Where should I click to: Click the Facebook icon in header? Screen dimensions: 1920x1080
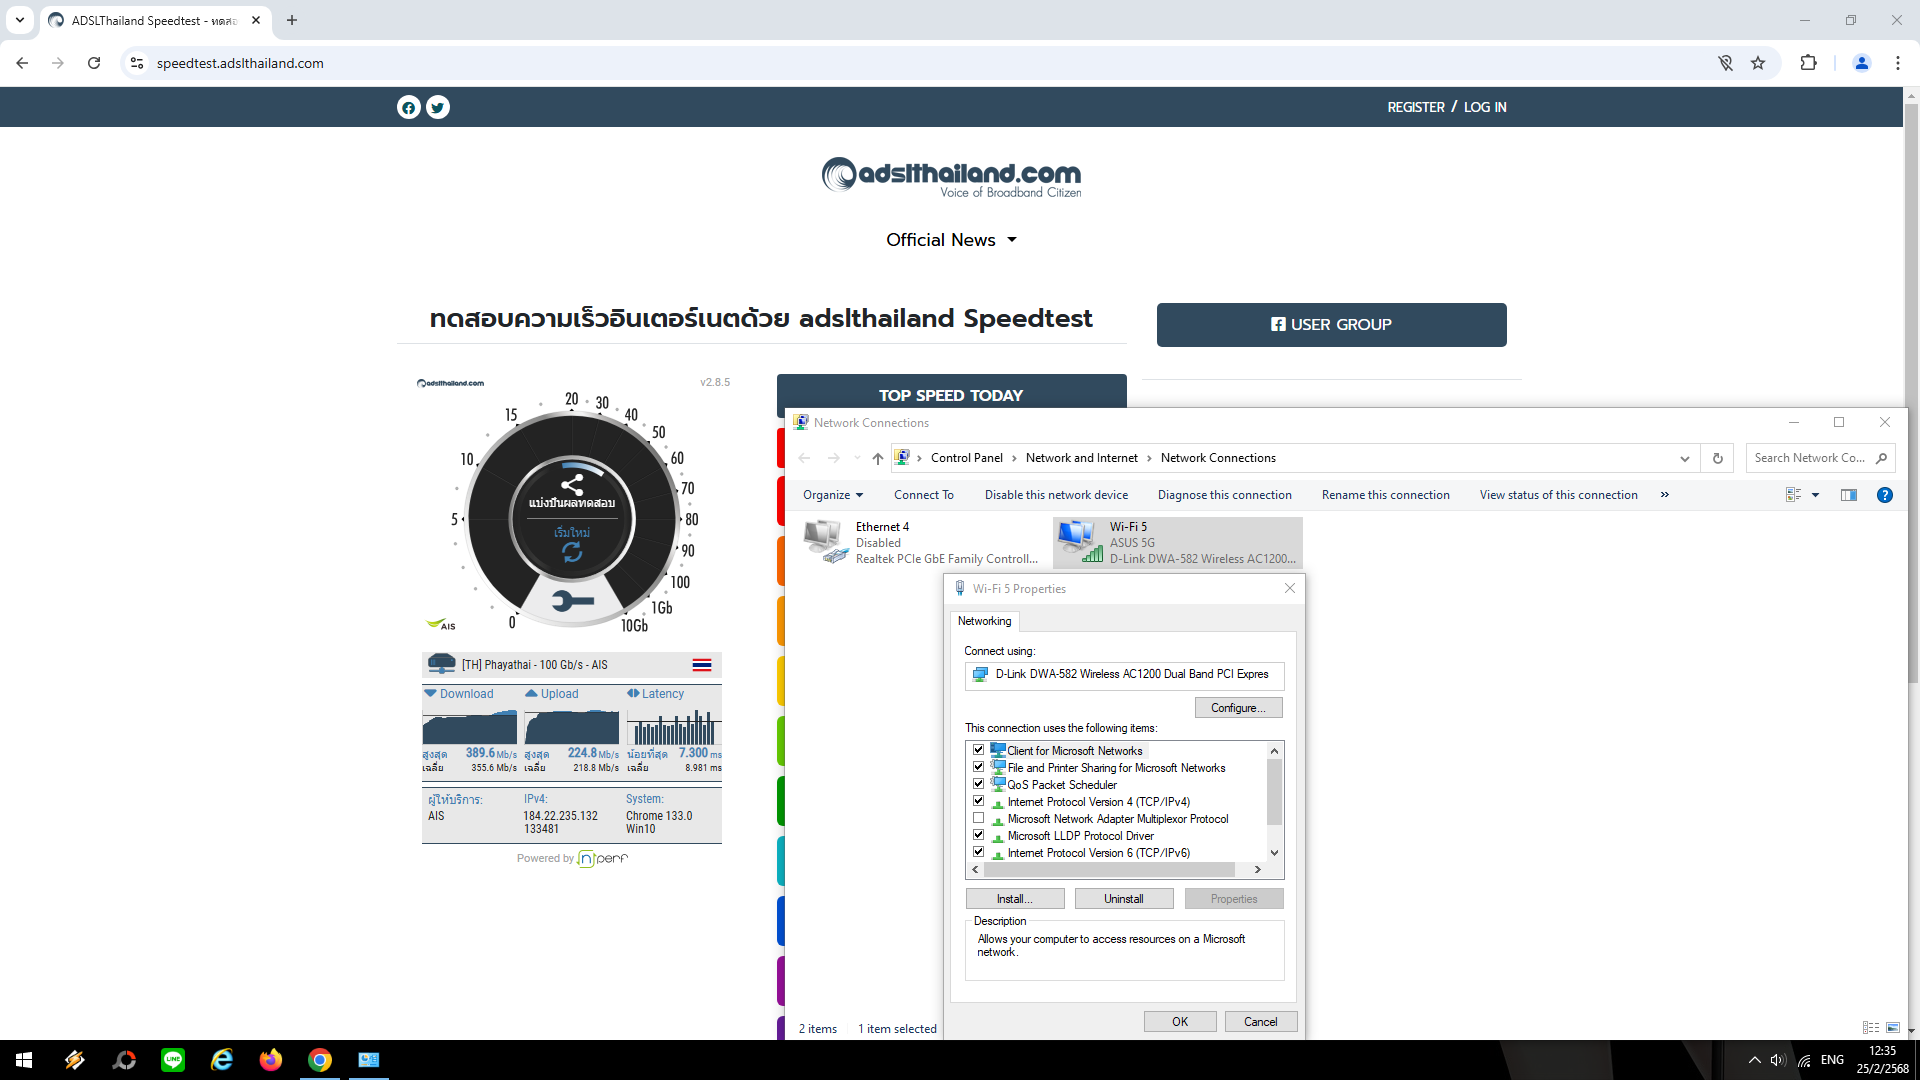pyautogui.click(x=408, y=107)
